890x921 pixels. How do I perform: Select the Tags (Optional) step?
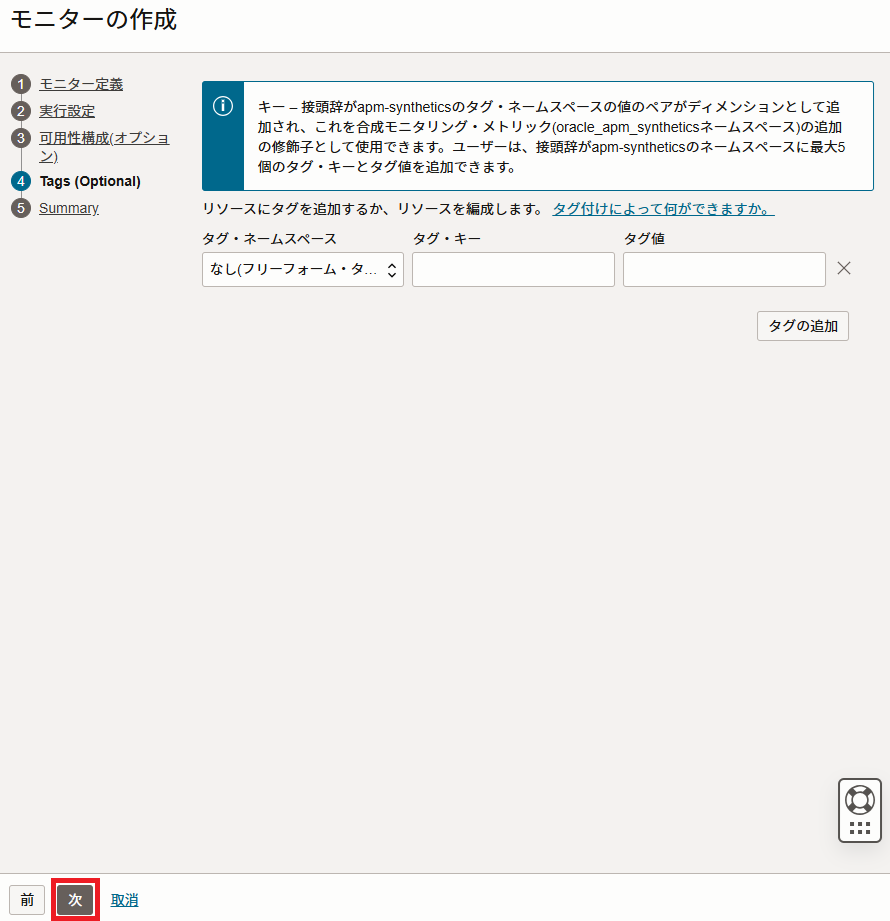coord(90,181)
